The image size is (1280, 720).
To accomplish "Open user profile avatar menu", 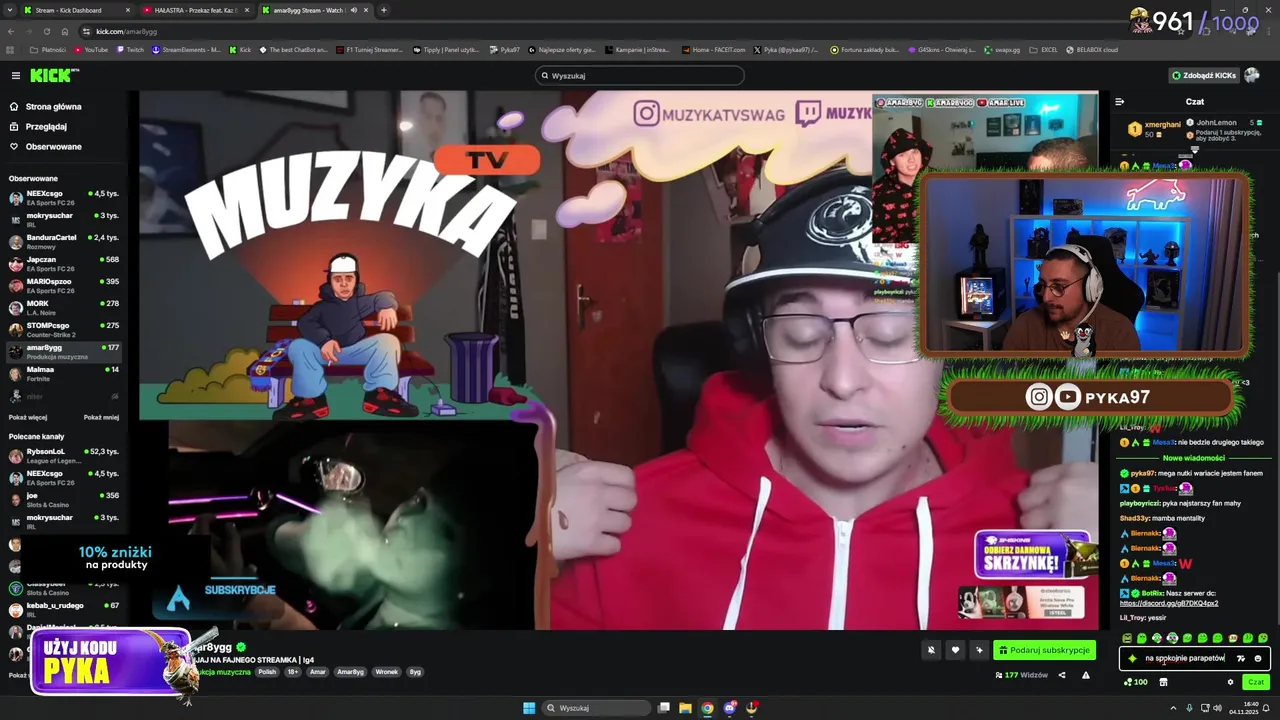I will pos(1252,75).
